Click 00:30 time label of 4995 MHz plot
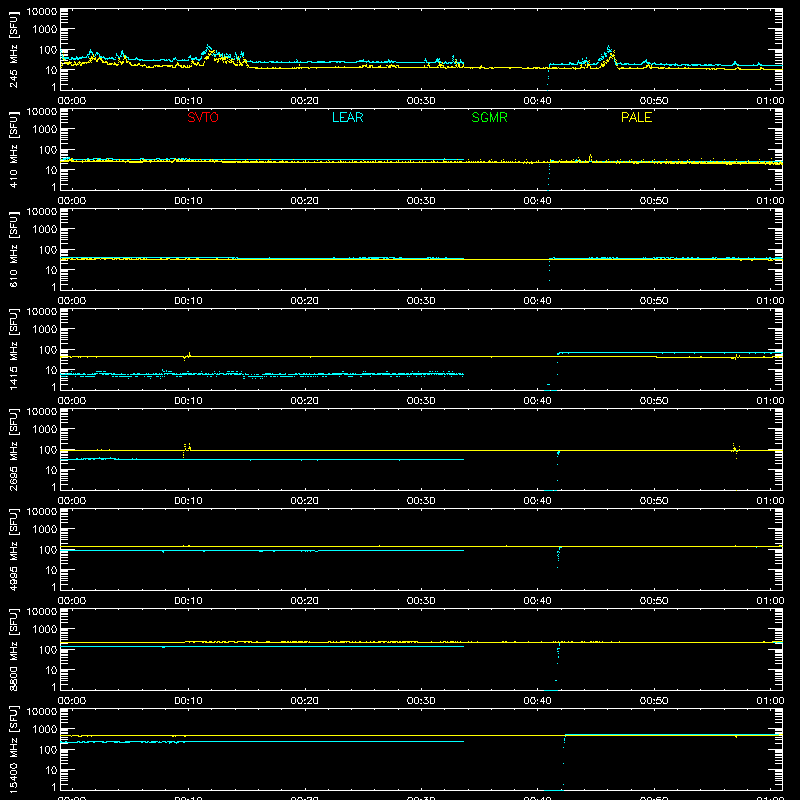Viewport: 800px width, 800px height. coord(421,601)
